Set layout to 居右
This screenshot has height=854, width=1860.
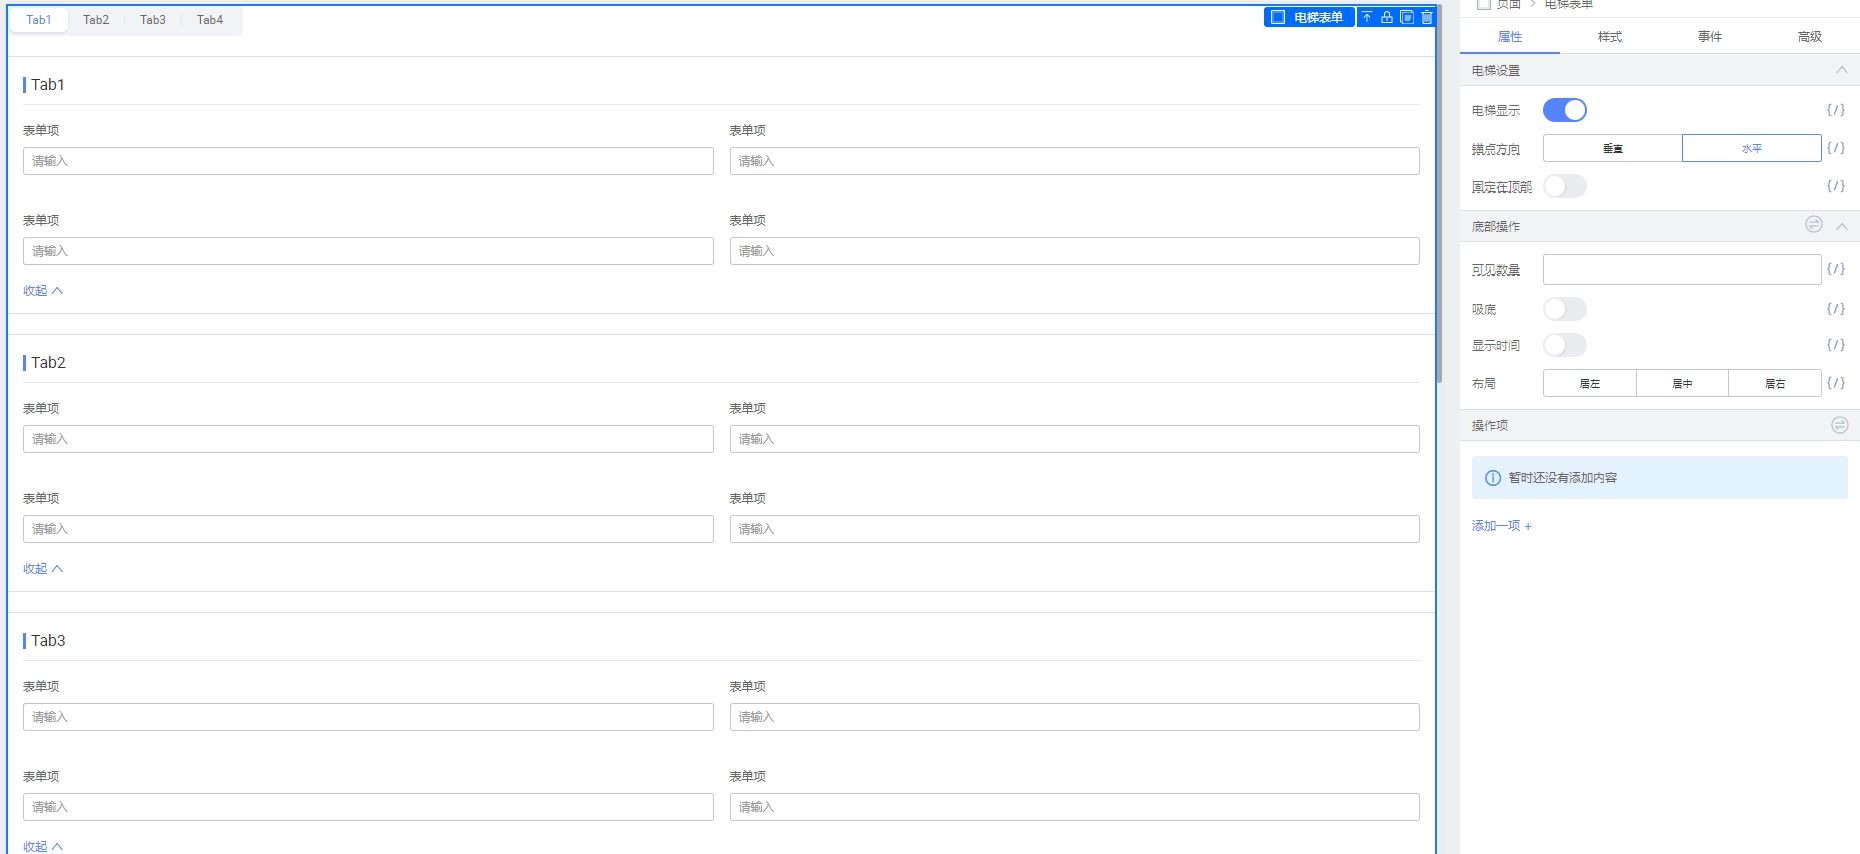(x=1775, y=383)
